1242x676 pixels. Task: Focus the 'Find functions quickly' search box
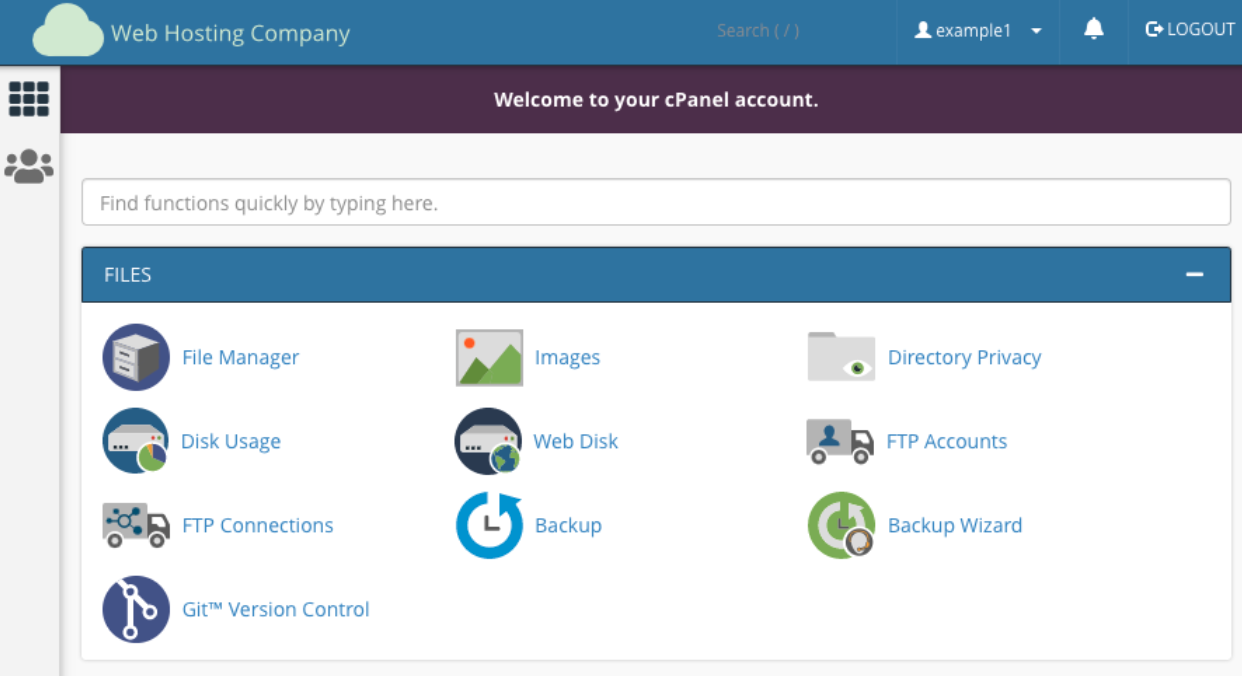pyautogui.click(x=656, y=203)
